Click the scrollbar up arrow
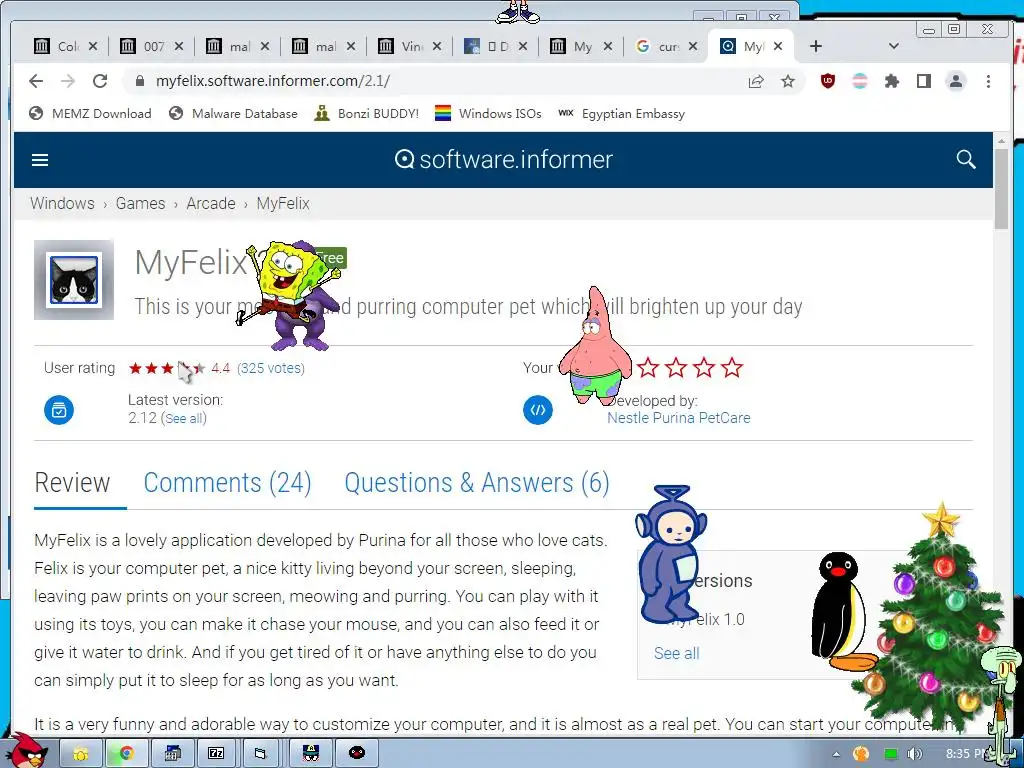Screen dimensions: 1024x768 [x=1001, y=140]
